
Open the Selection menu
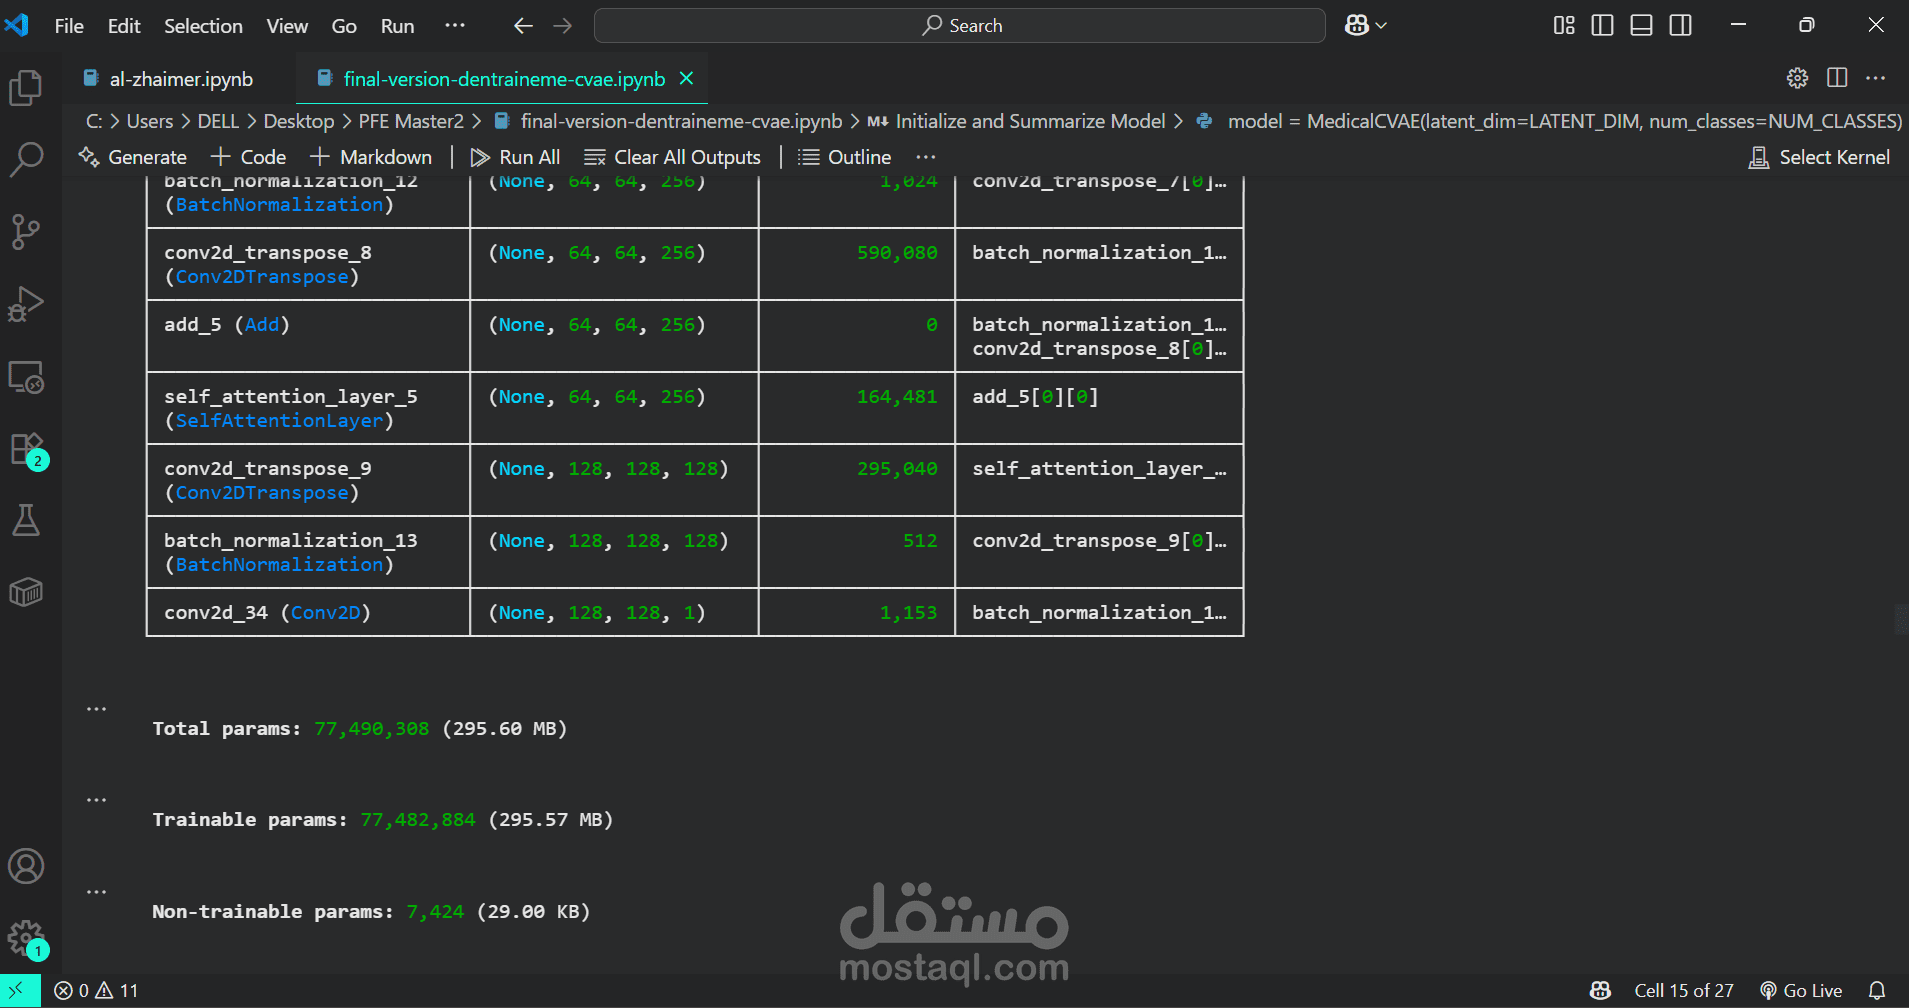pyautogui.click(x=203, y=26)
